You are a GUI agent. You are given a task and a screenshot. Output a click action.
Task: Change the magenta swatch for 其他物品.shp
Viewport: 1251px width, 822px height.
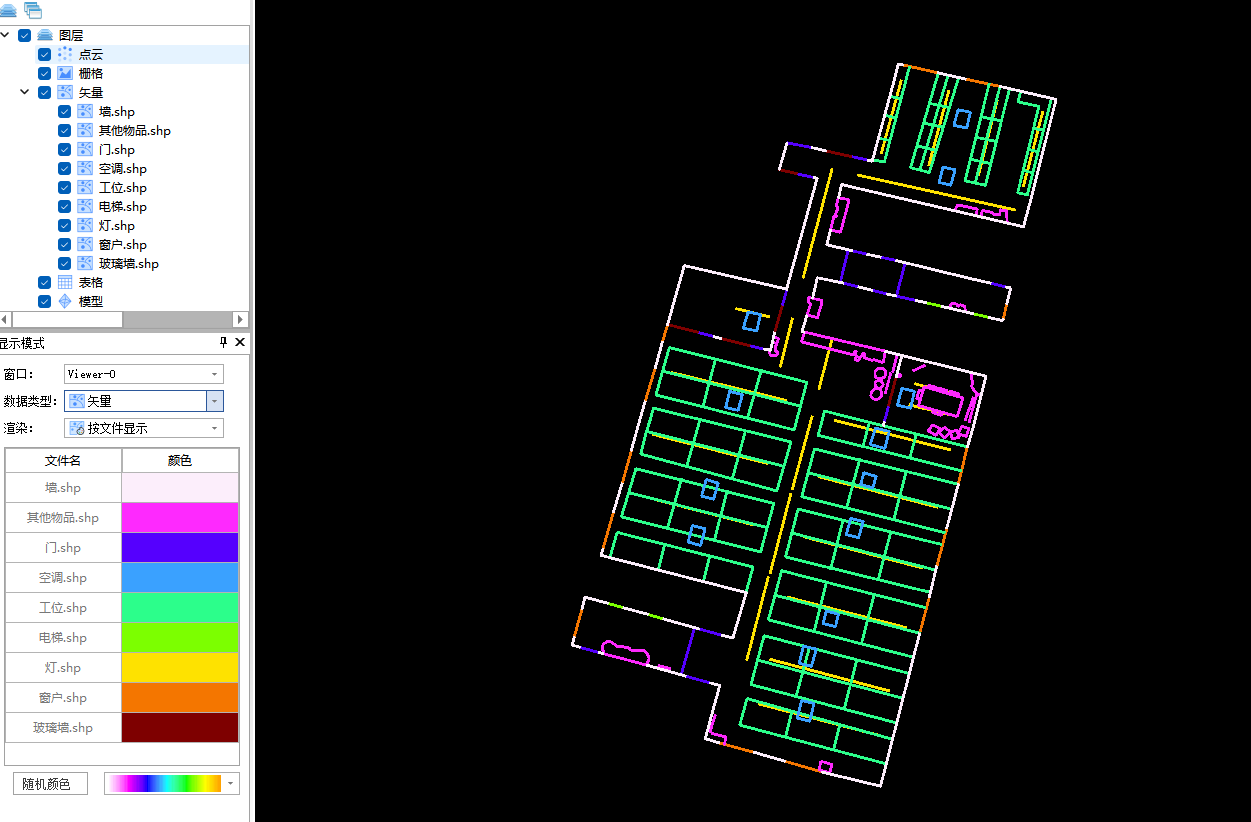pyautogui.click(x=180, y=518)
